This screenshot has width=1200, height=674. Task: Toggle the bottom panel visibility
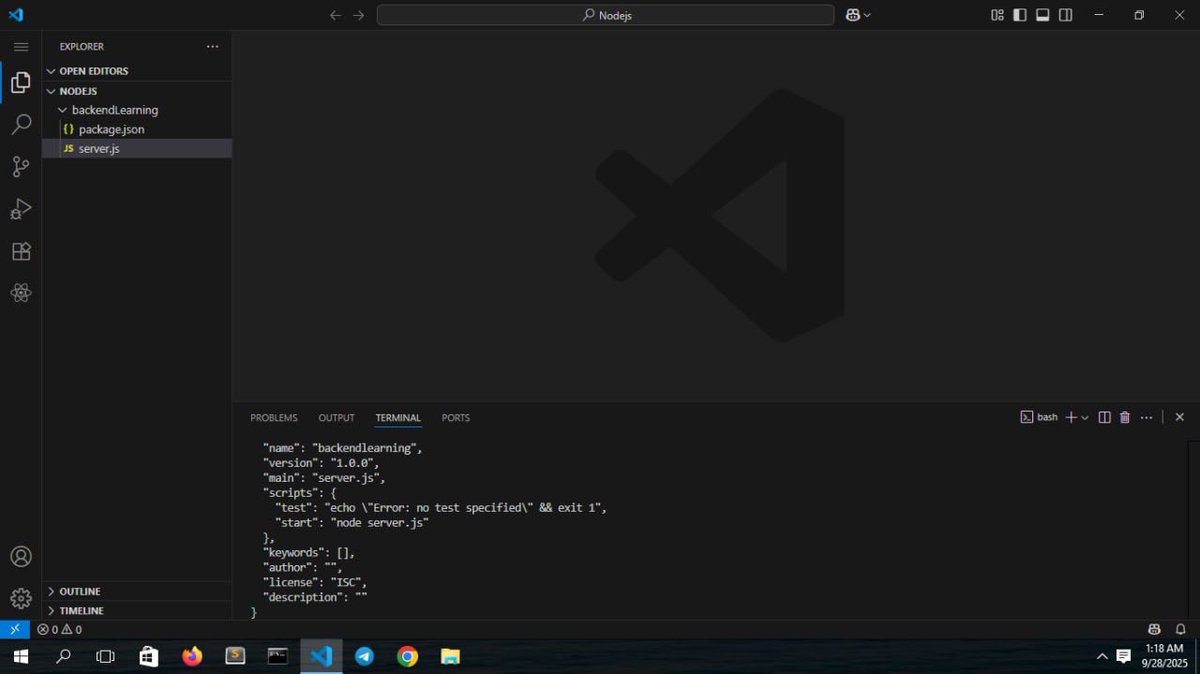[x=1043, y=15]
